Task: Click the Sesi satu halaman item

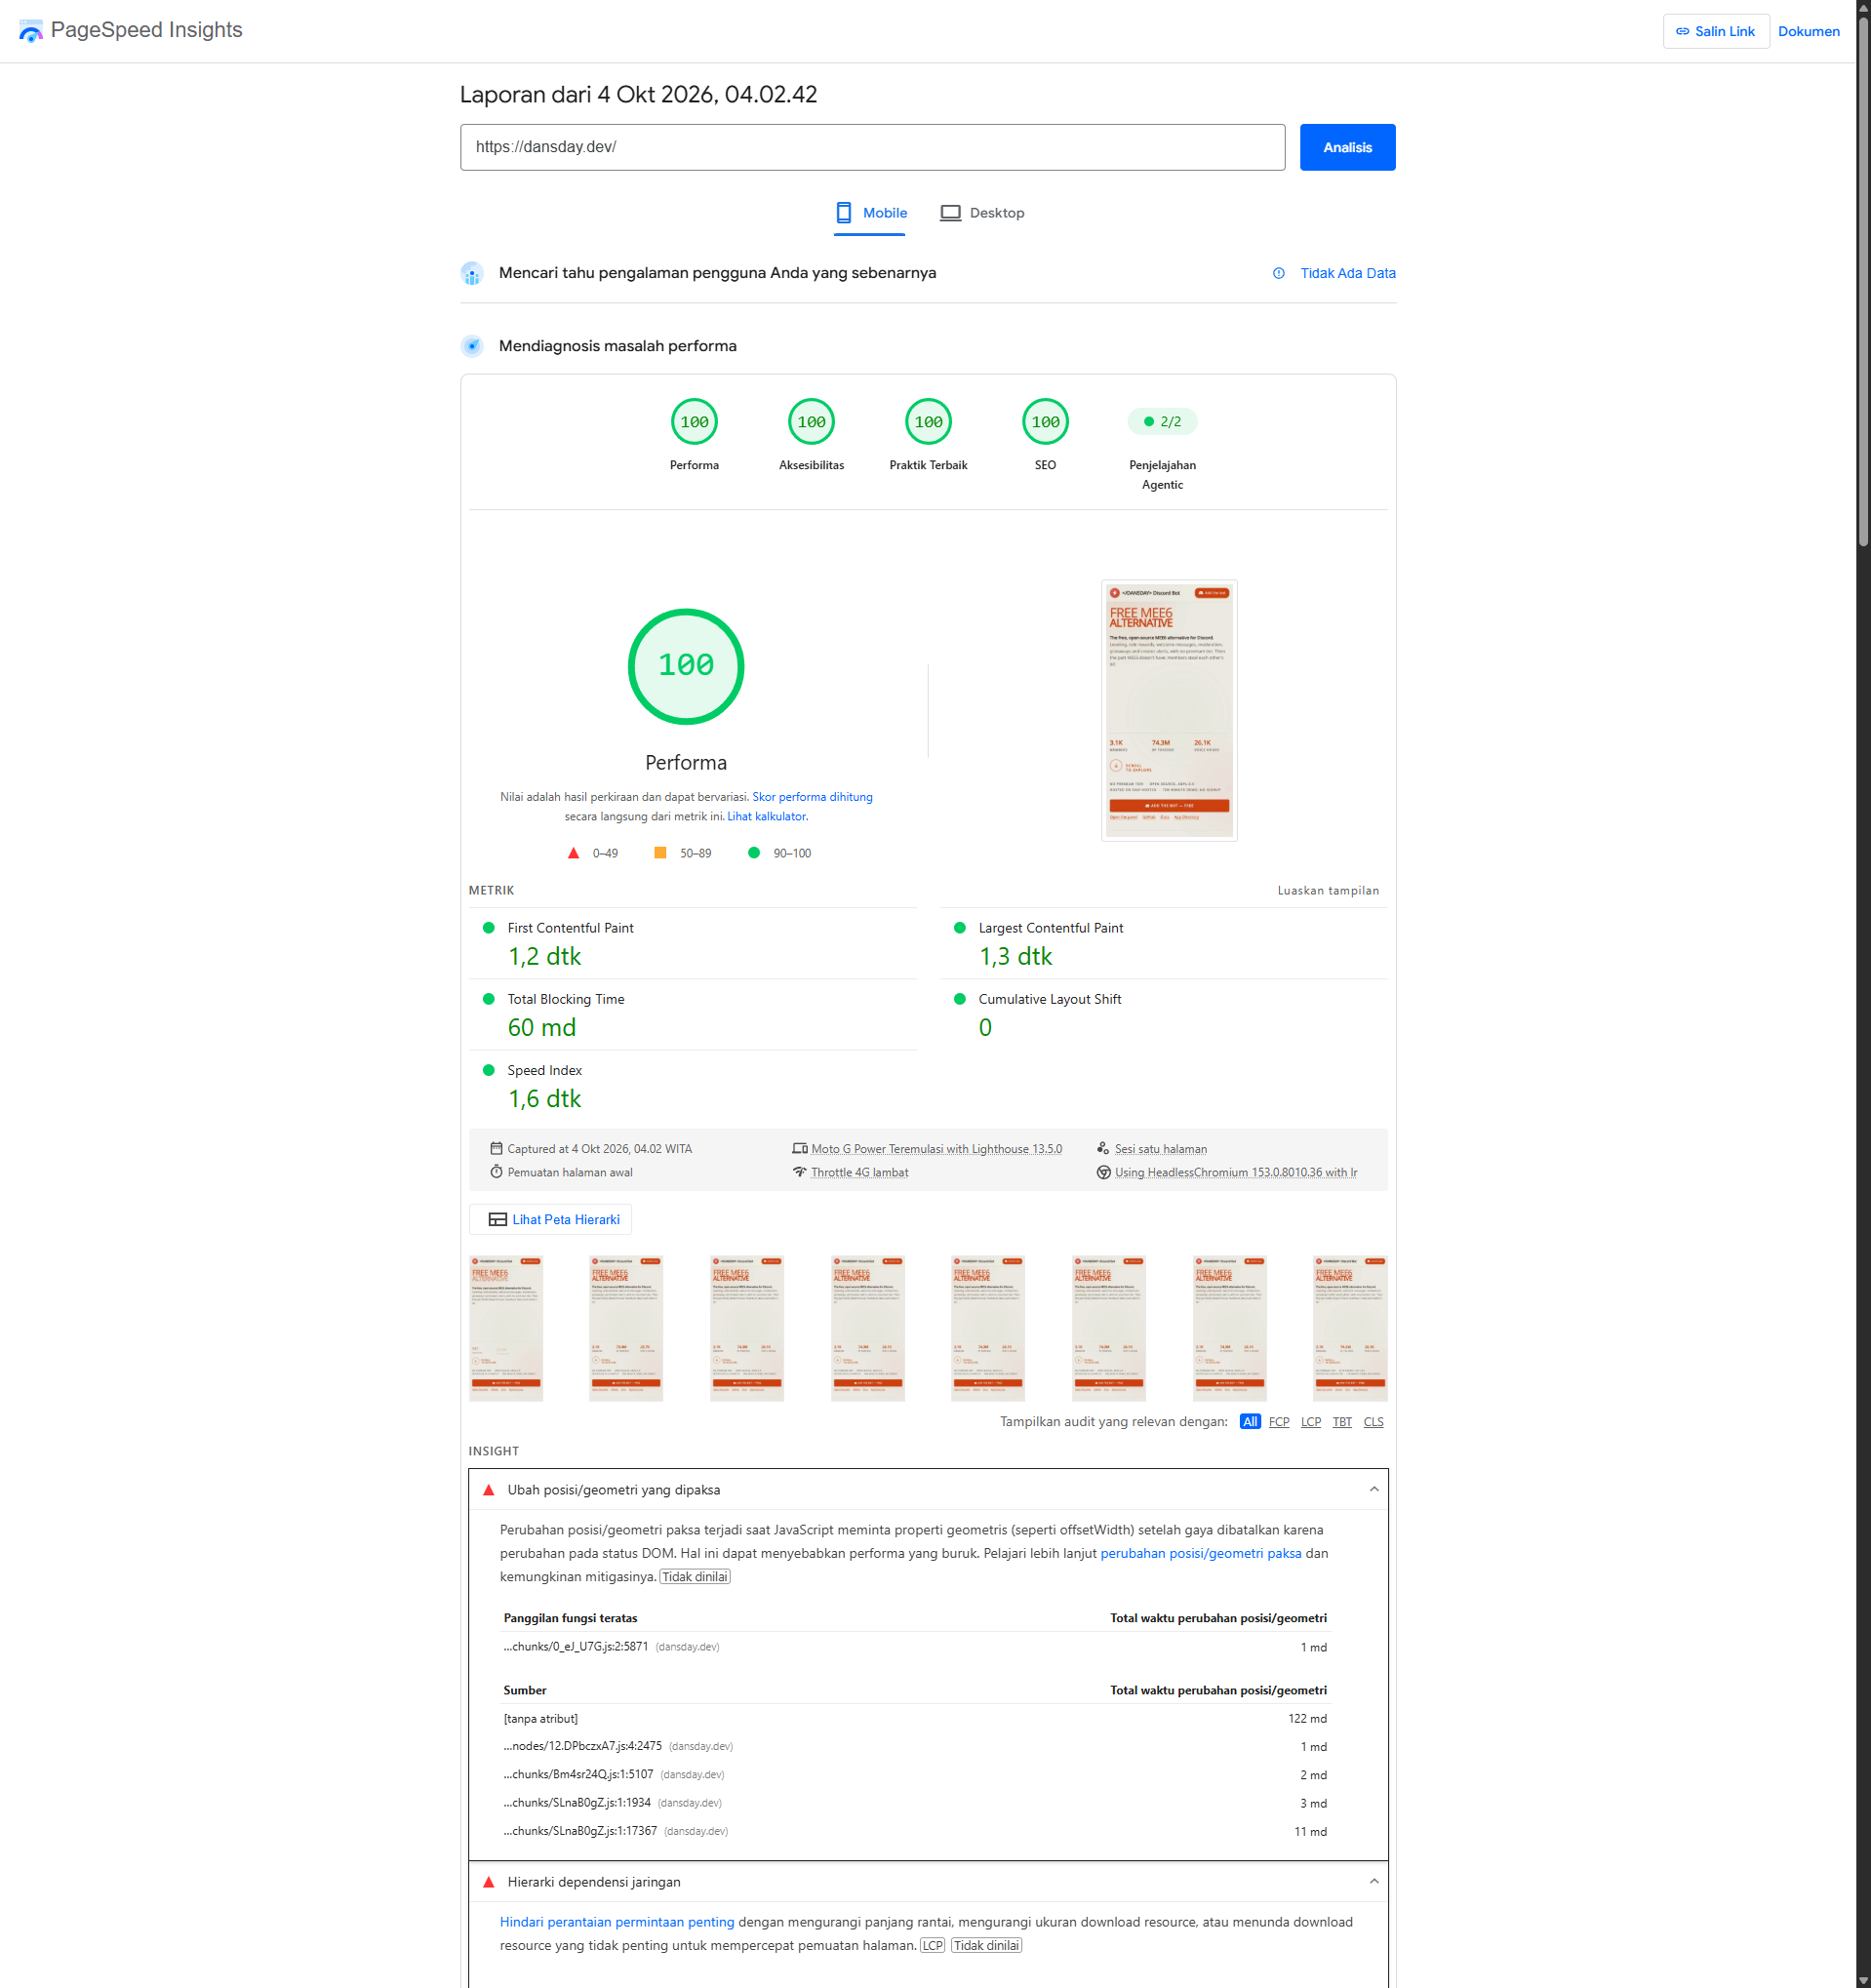Action: 1160,1149
